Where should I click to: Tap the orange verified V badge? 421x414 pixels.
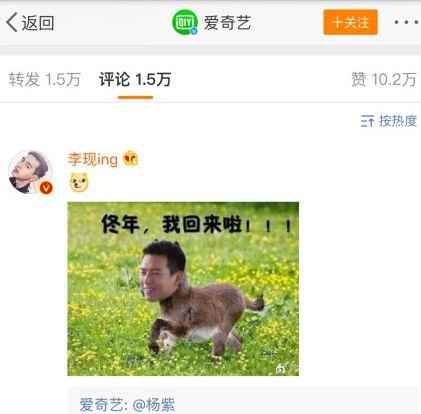(x=46, y=188)
